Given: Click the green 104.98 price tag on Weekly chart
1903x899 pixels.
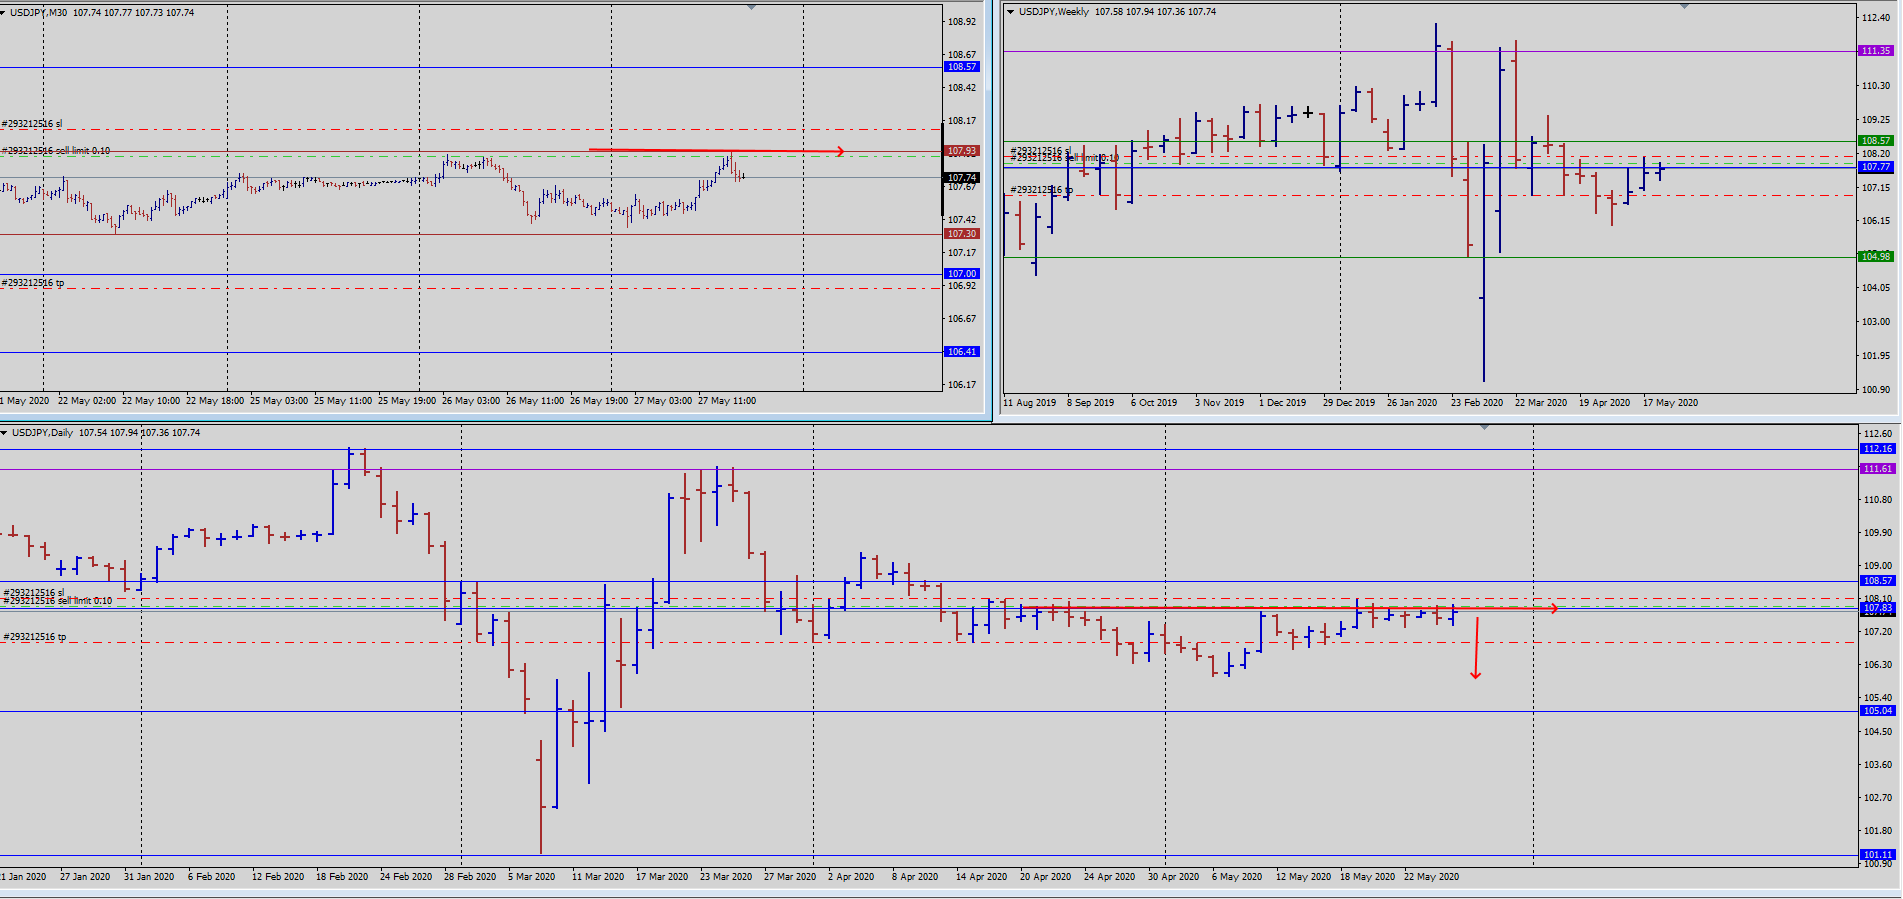Looking at the screenshot, I should [x=1875, y=257].
